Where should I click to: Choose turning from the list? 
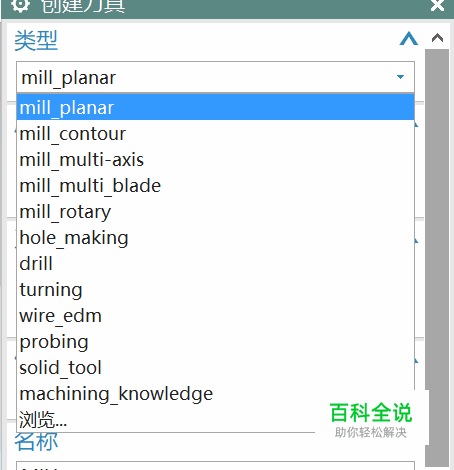point(215,290)
